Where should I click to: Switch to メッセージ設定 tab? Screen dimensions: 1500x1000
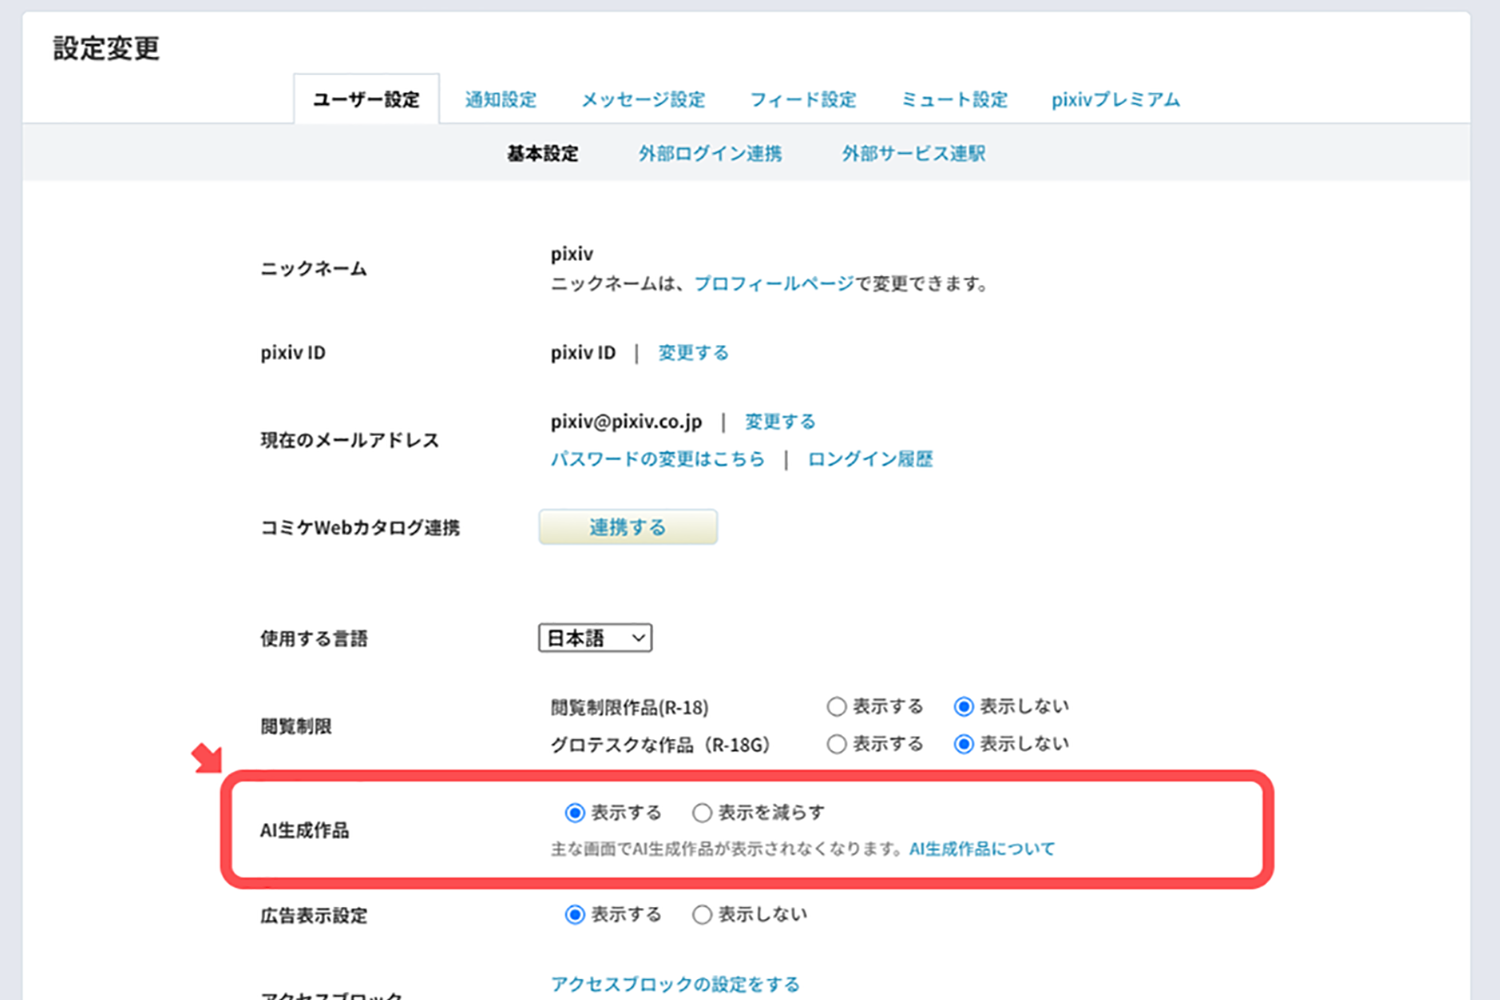coord(643,100)
